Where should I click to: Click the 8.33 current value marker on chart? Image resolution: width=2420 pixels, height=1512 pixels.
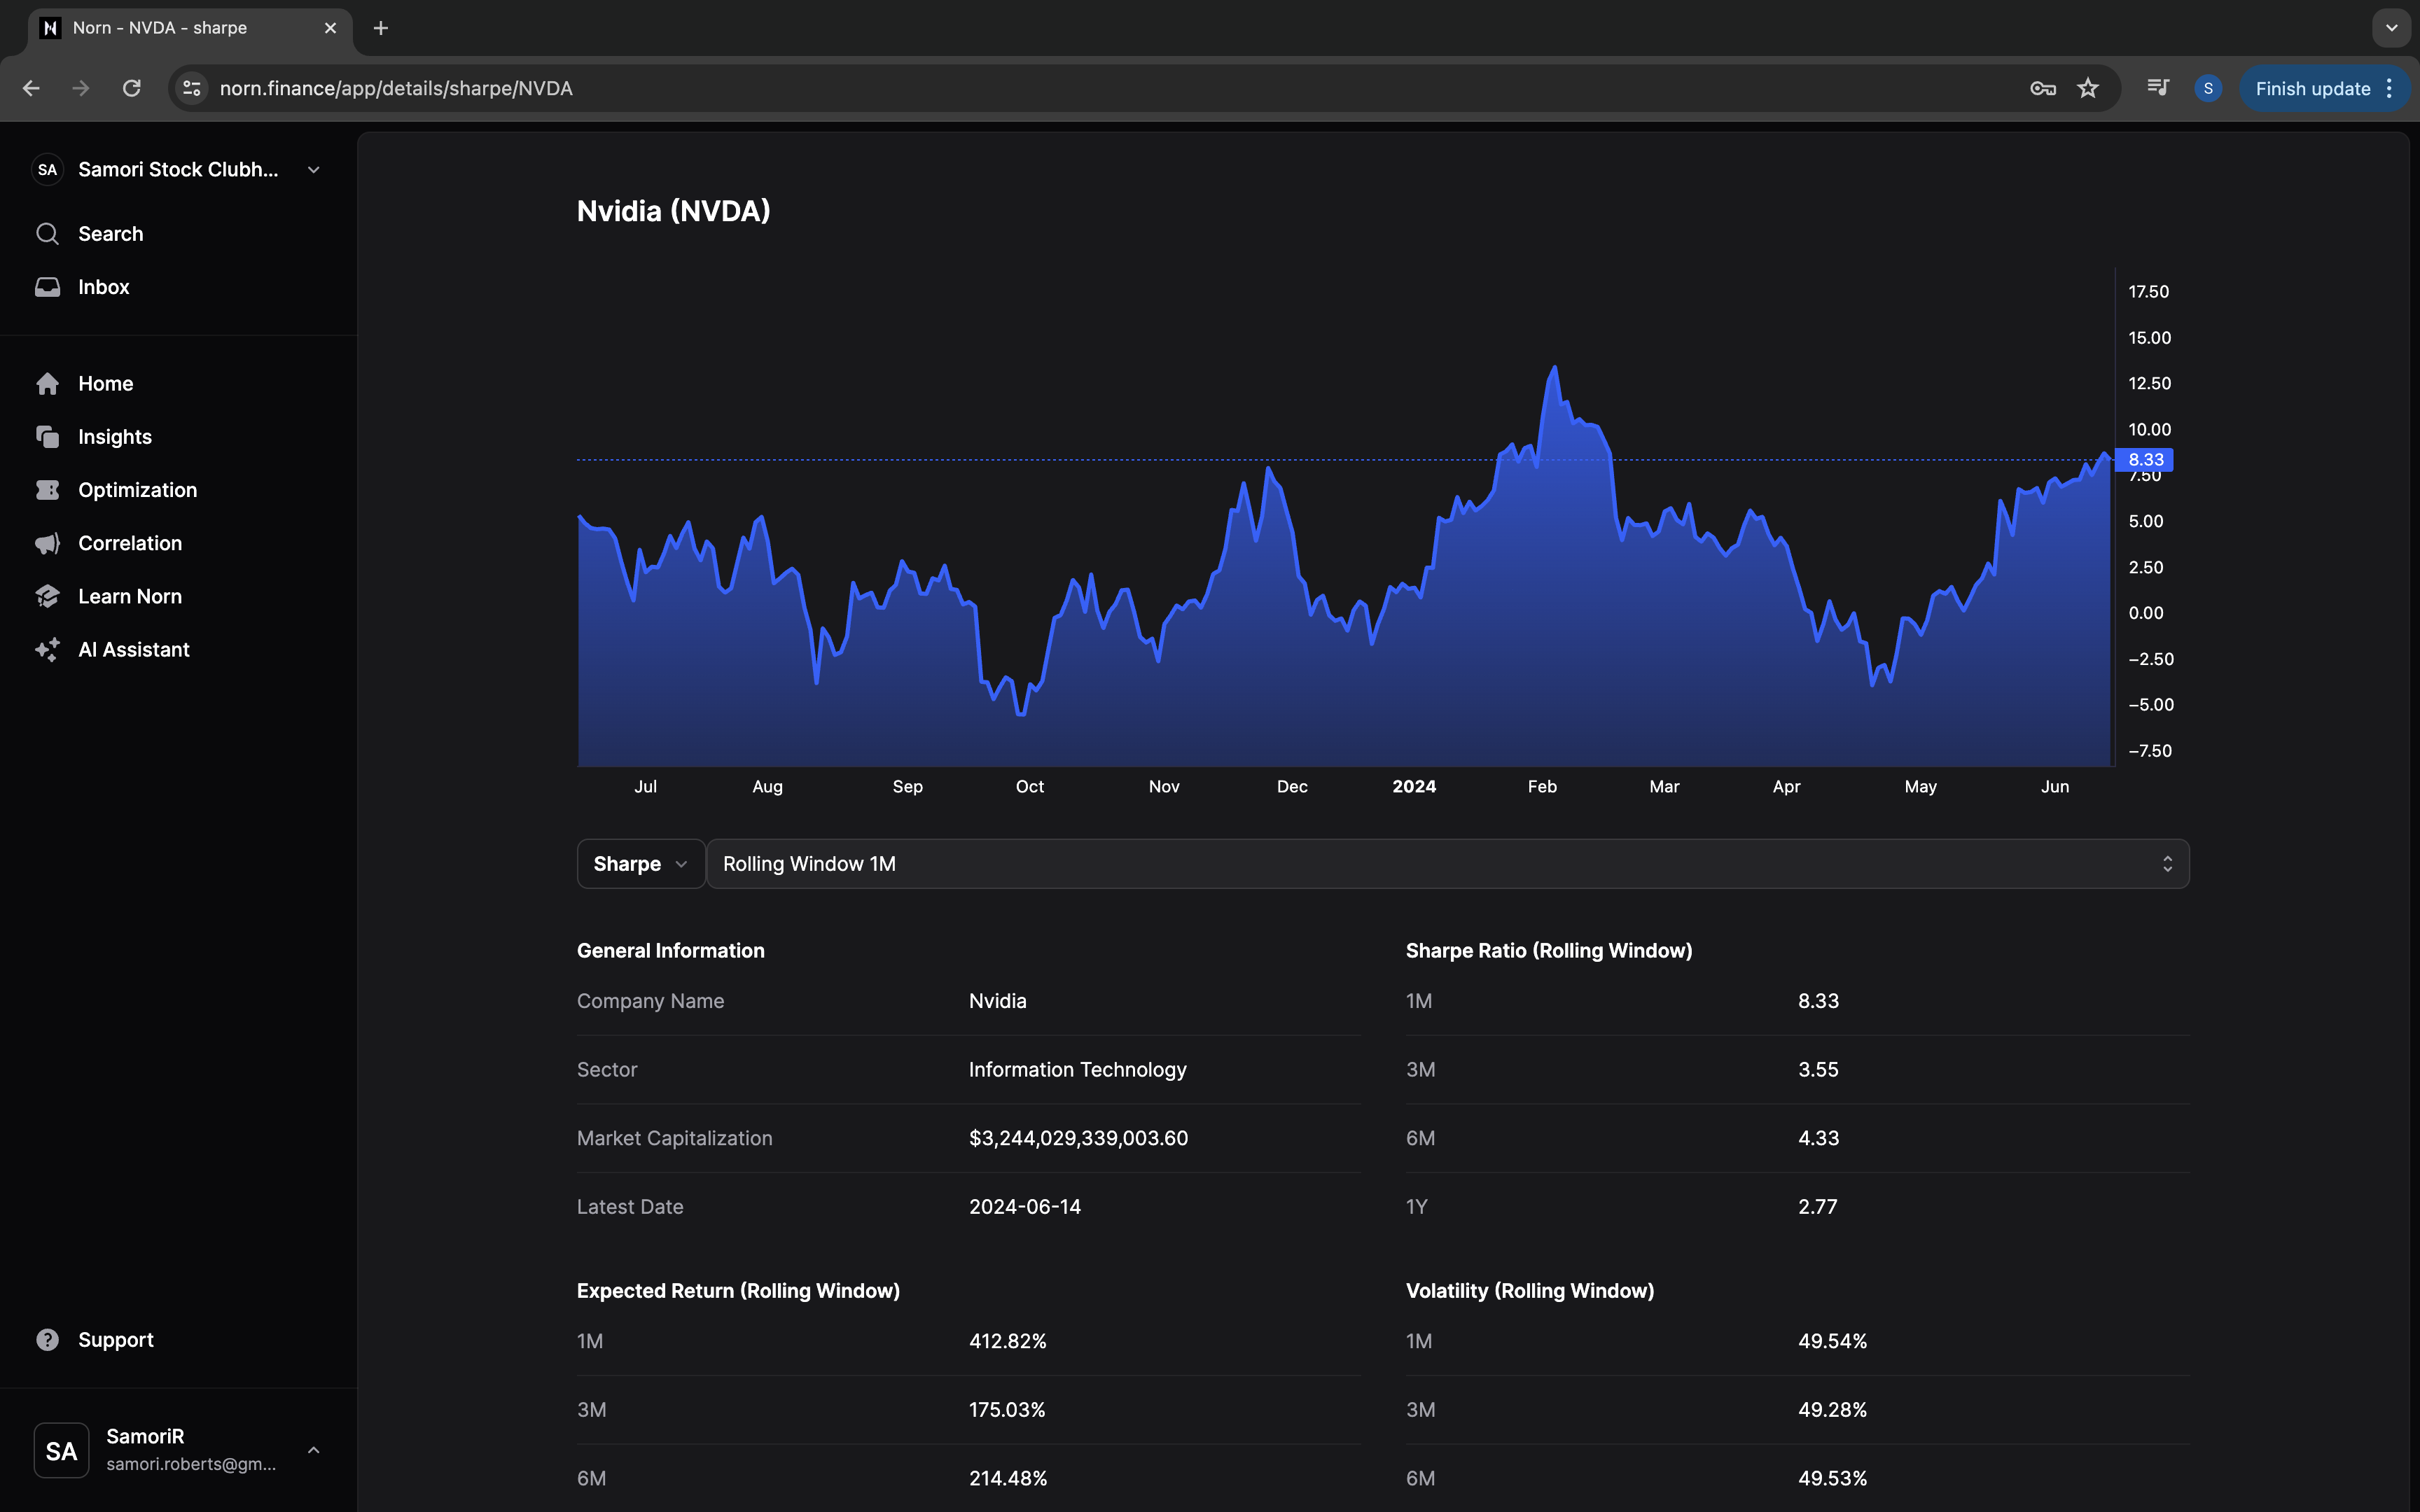coord(2144,460)
